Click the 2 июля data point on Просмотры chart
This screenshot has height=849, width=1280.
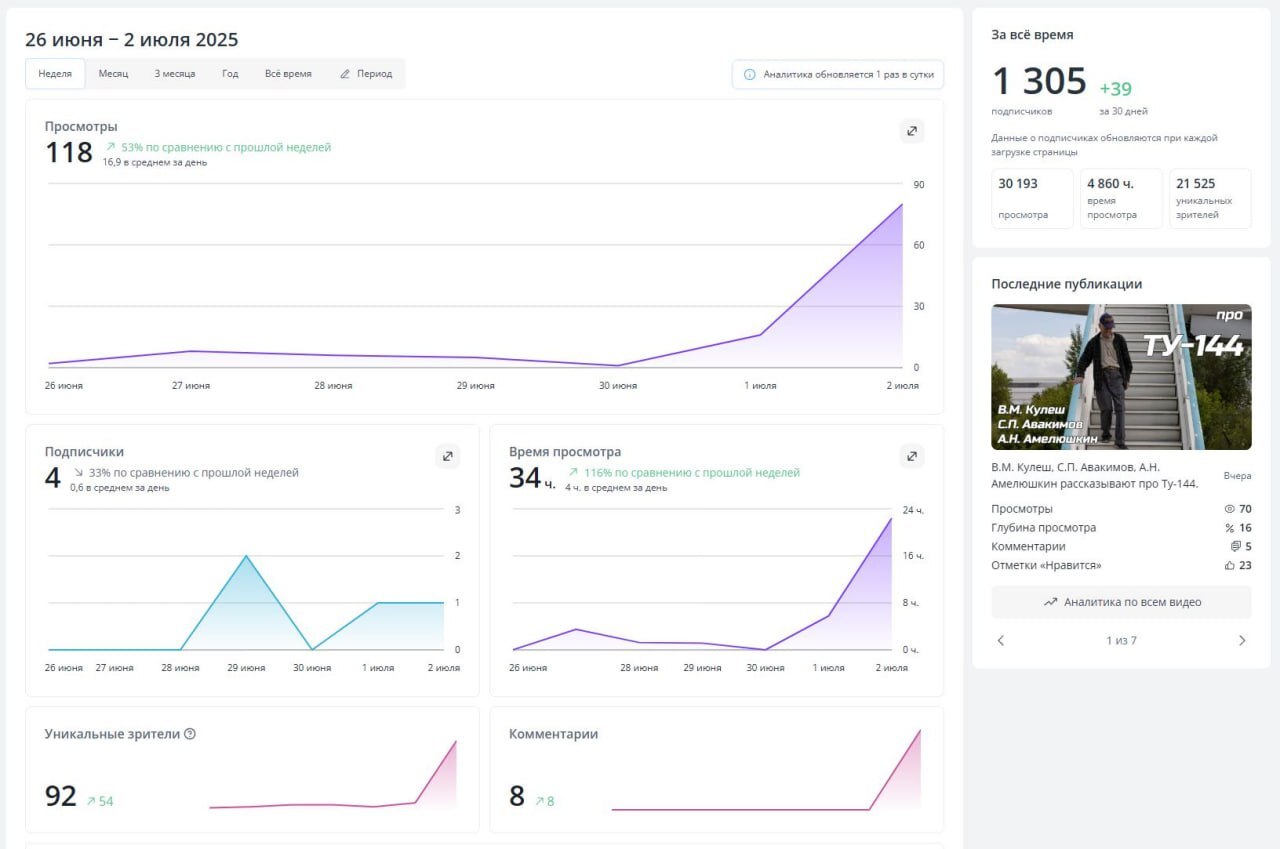coord(902,205)
